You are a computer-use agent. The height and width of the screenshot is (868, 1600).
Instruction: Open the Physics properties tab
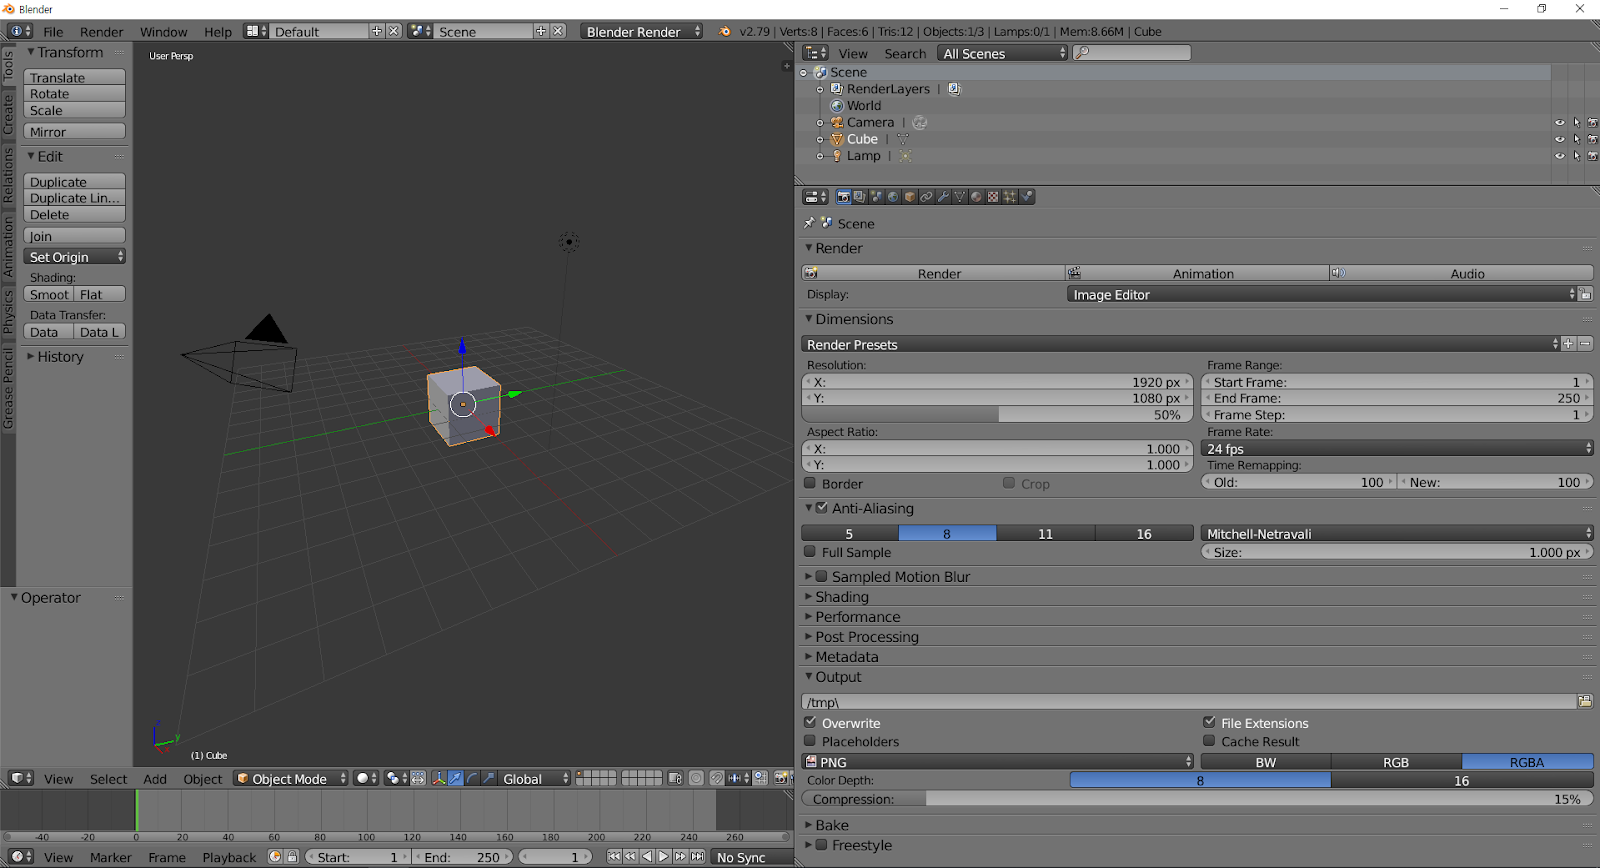click(x=1027, y=197)
